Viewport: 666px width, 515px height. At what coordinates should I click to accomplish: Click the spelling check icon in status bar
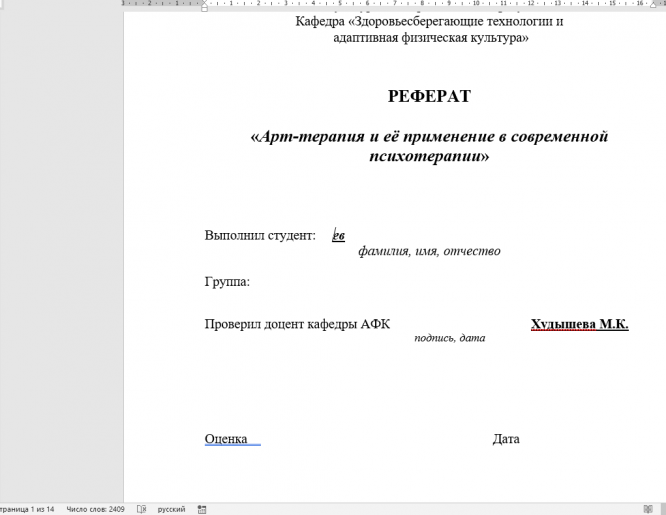[141, 509]
